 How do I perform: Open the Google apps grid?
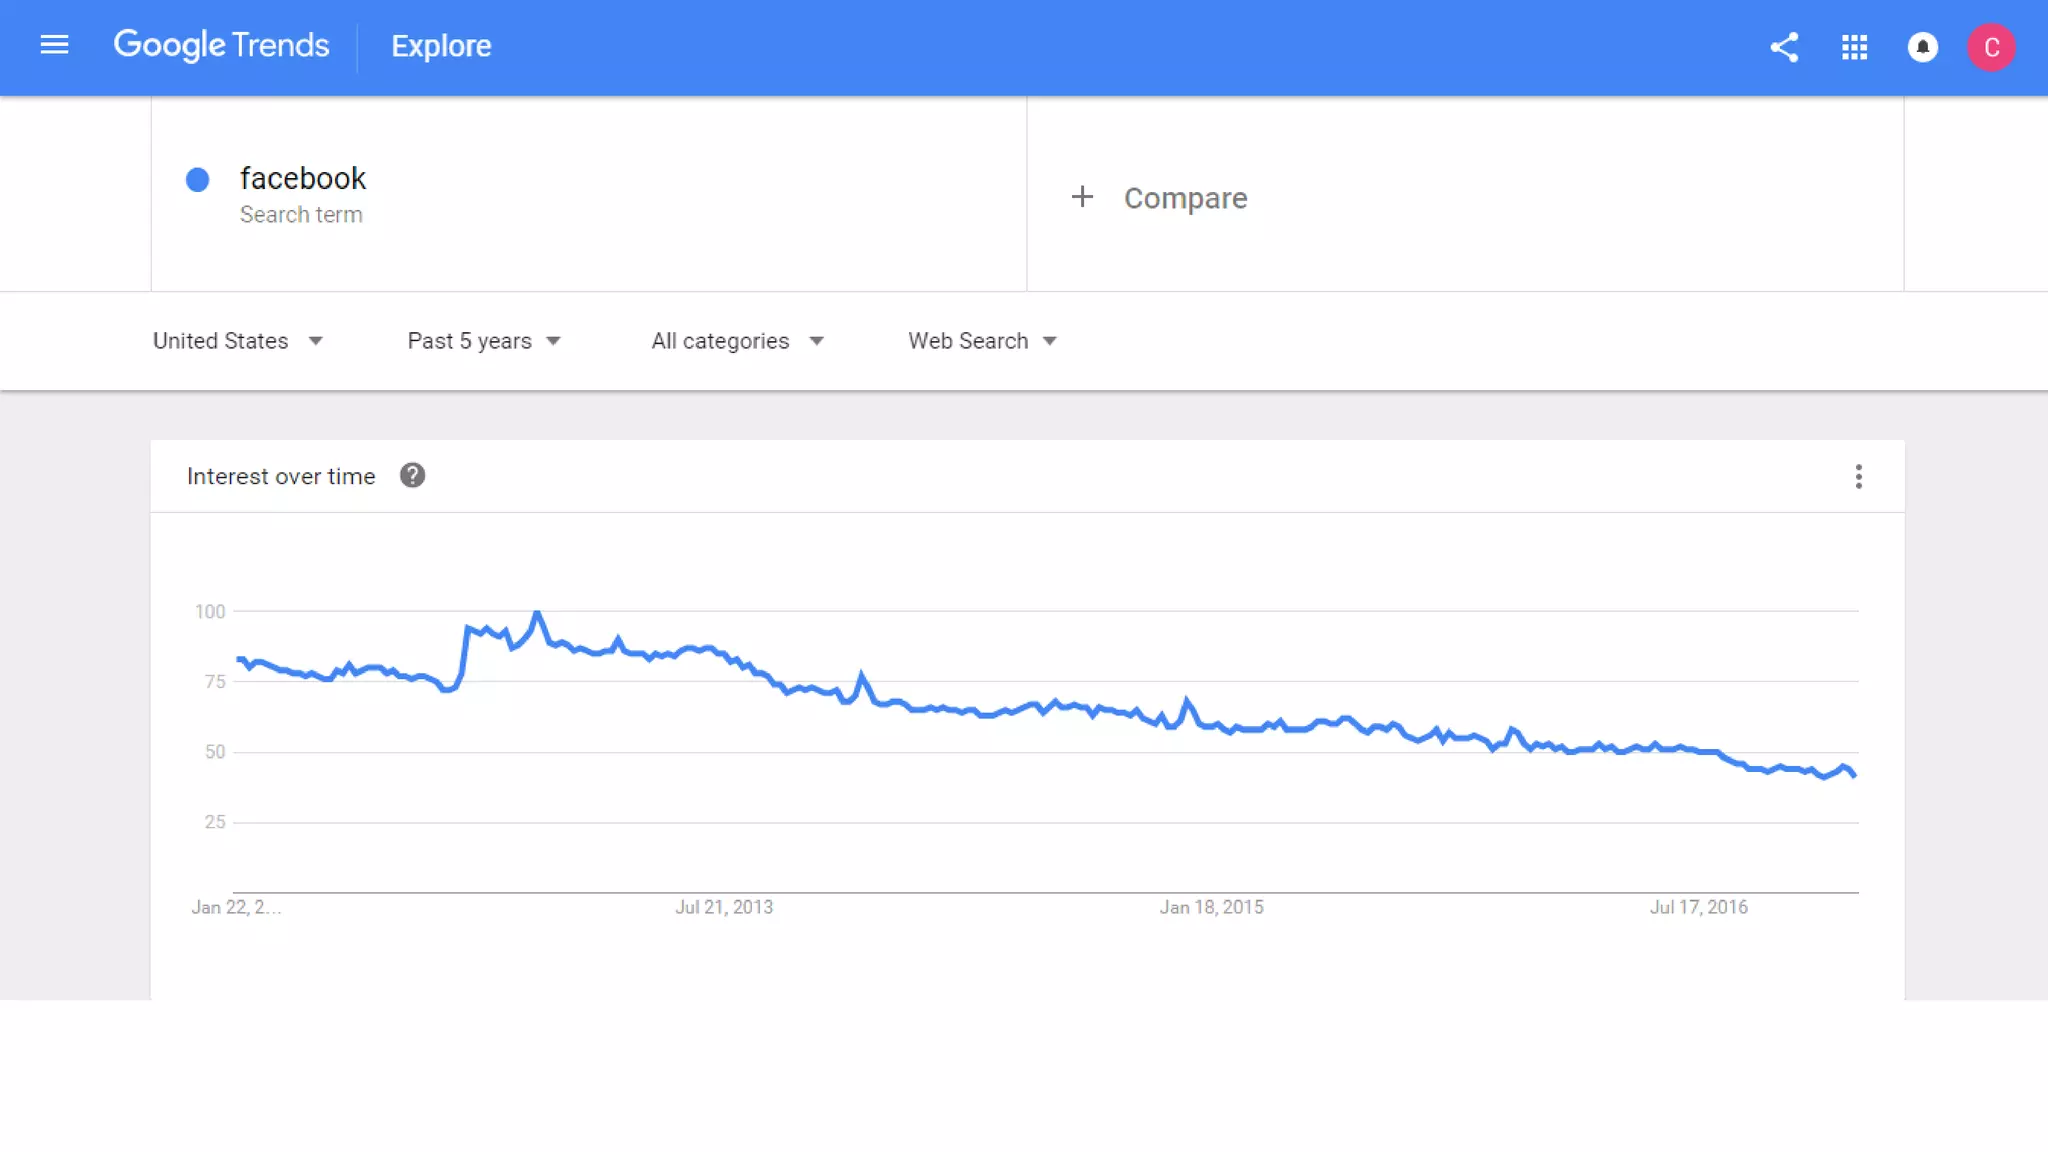[1854, 47]
